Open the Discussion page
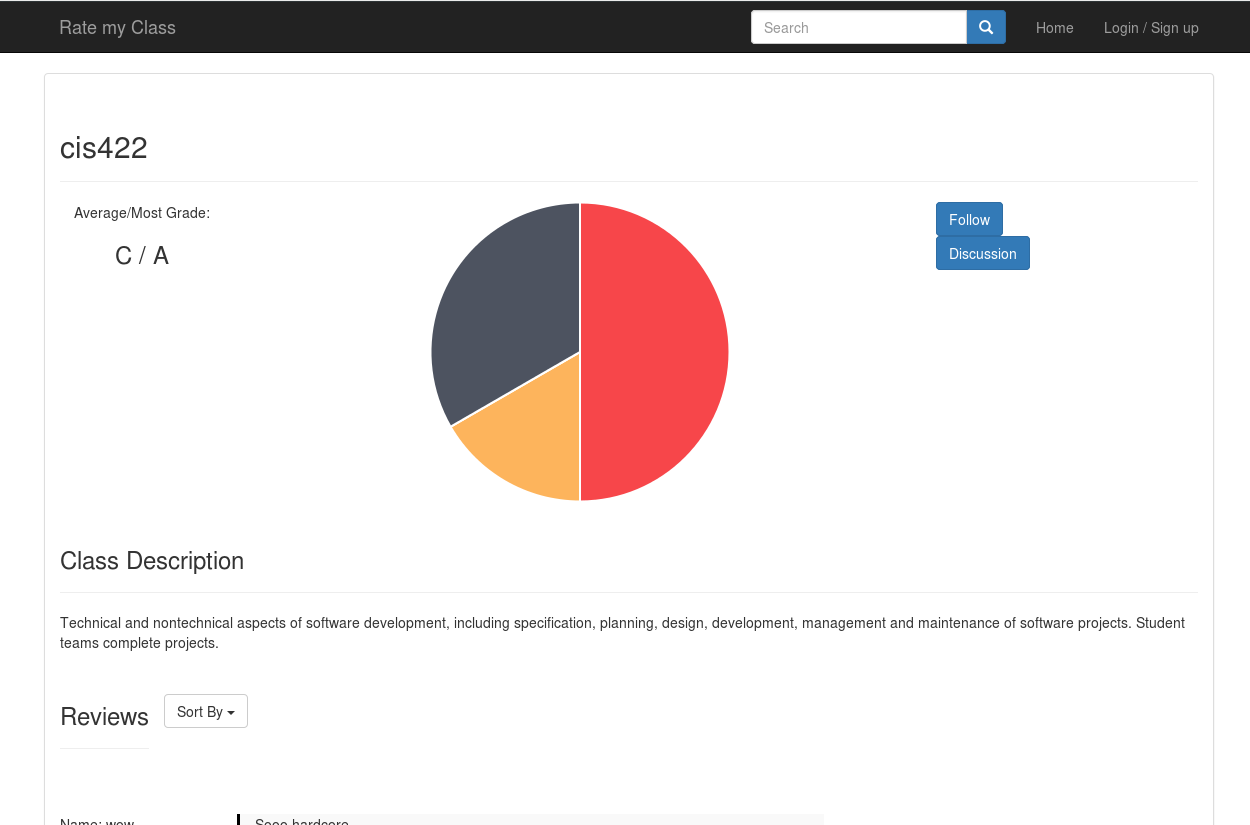This screenshot has height=825, width=1250. tap(982, 253)
